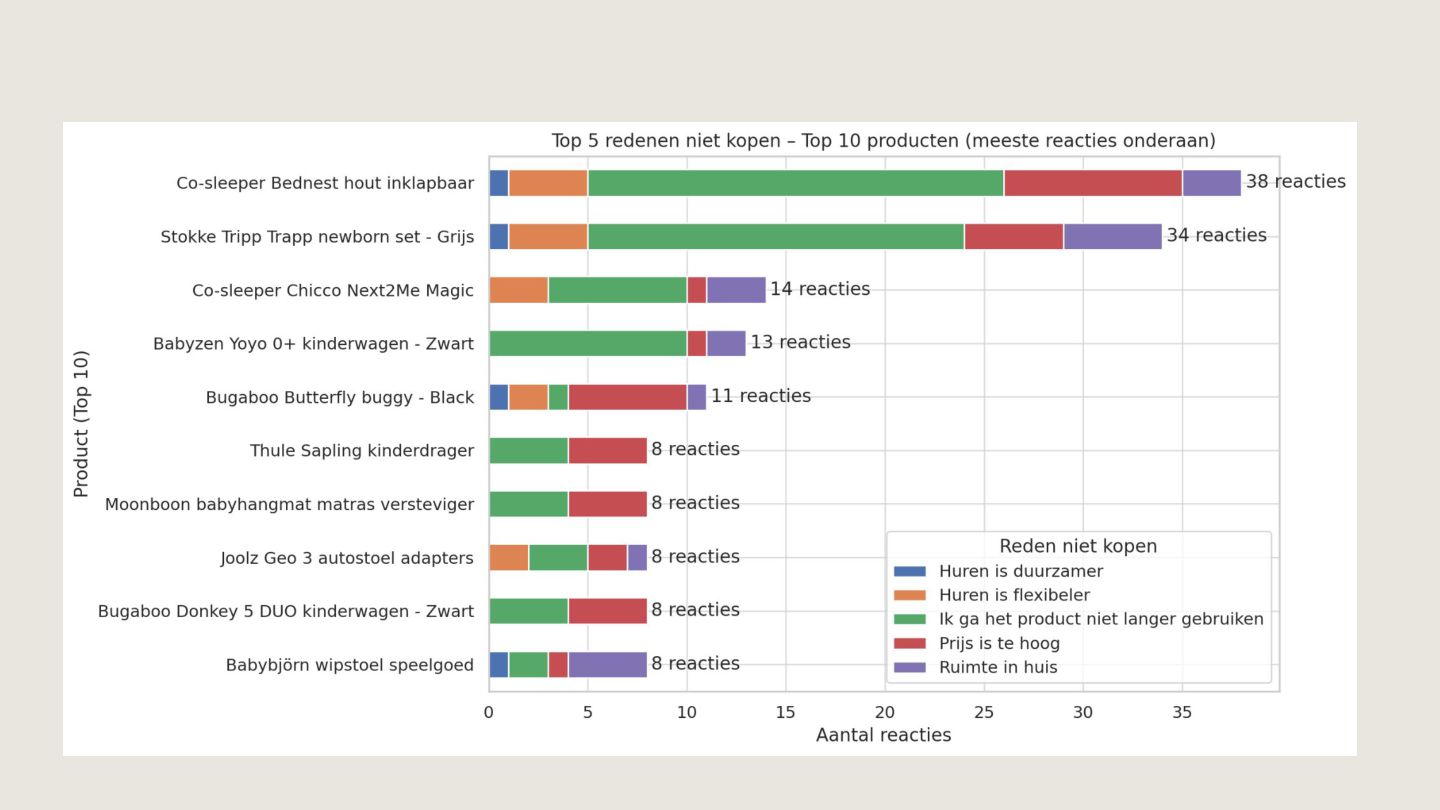Click '8 reacties' next to the Babybjörn bar

(695, 664)
